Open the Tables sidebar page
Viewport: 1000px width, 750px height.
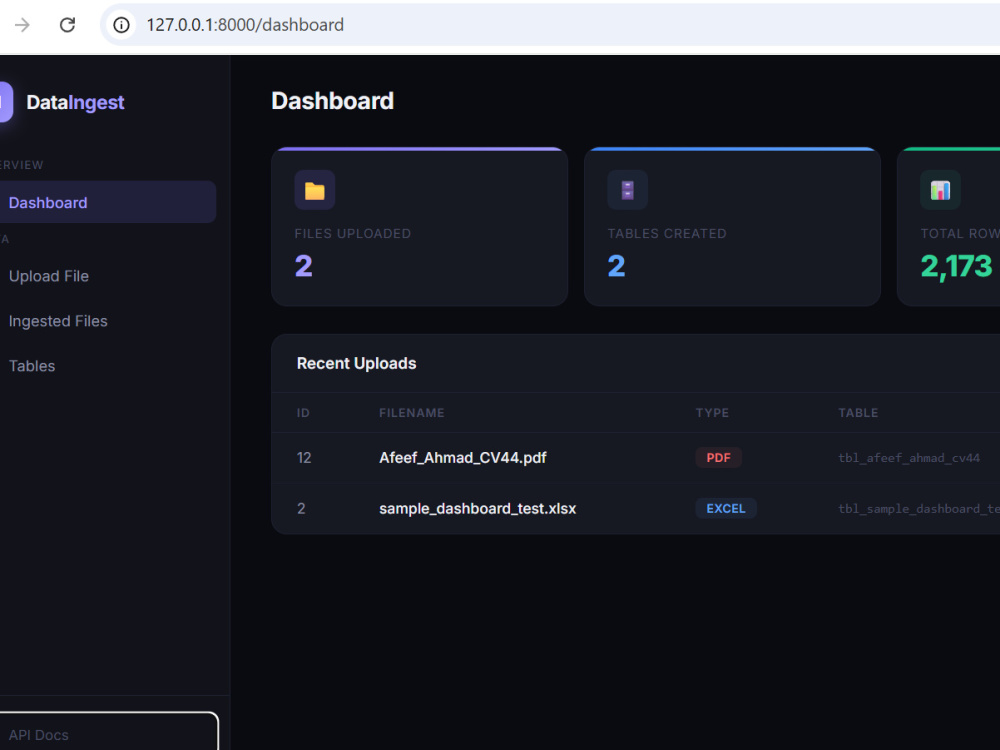coord(32,365)
